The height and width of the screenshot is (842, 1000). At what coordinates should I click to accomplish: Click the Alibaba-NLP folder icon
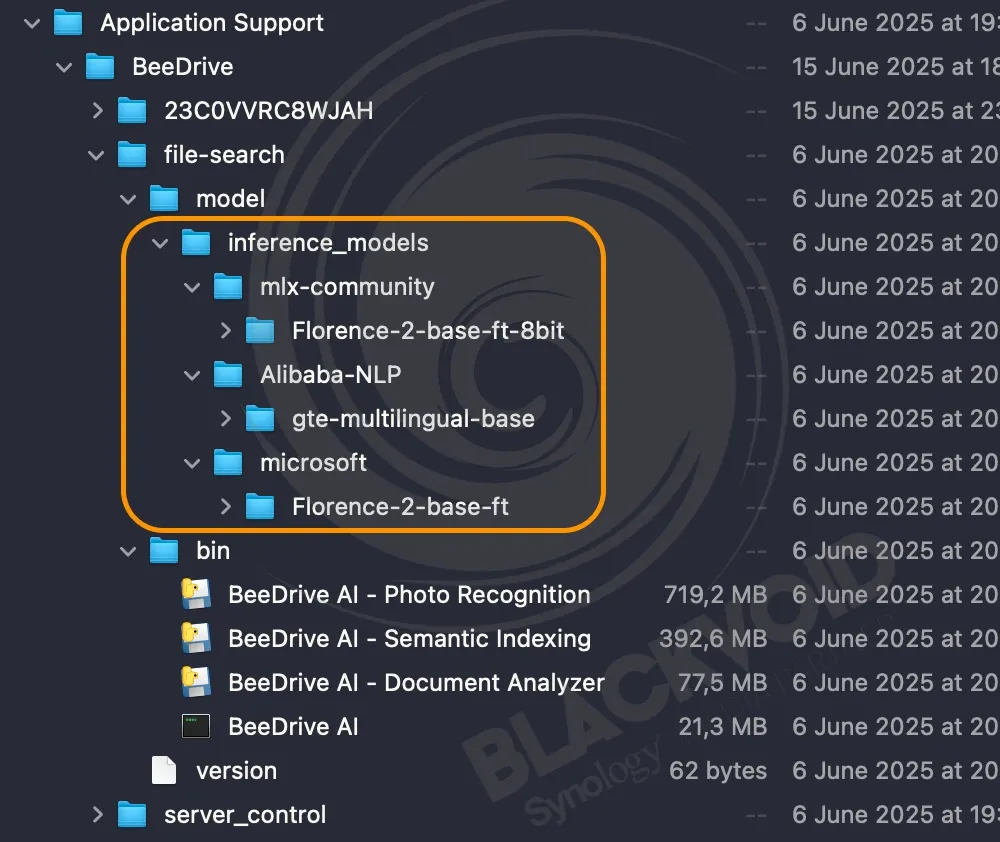point(228,375)
